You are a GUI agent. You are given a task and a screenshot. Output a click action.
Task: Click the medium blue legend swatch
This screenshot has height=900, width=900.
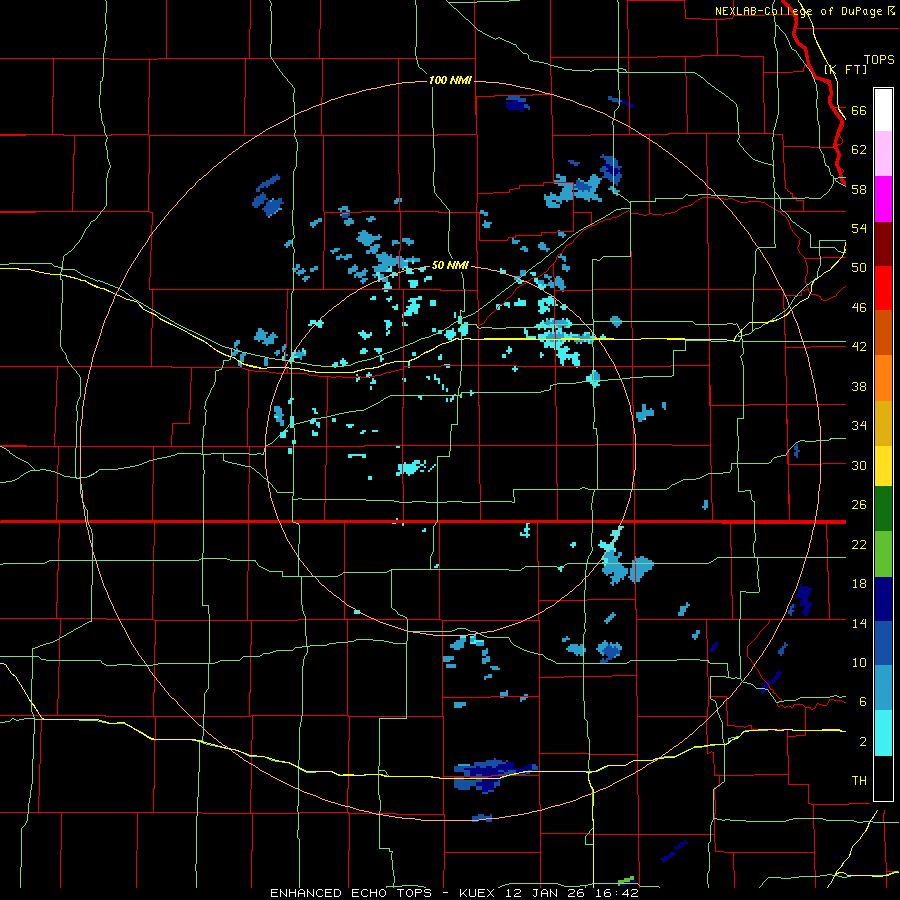883,643
